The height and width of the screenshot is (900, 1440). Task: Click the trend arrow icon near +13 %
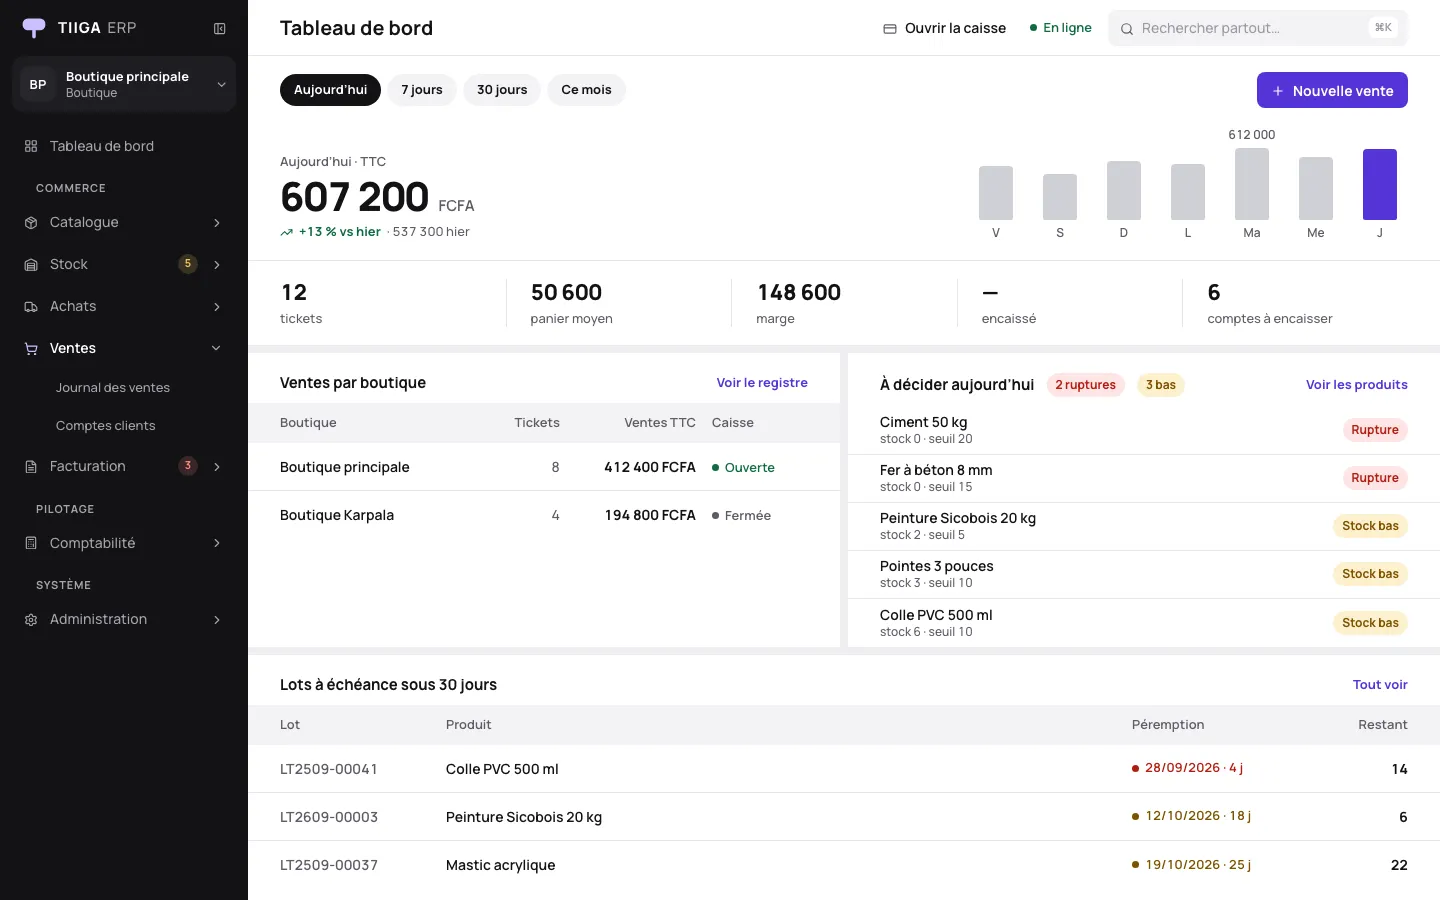click(287, 232)
